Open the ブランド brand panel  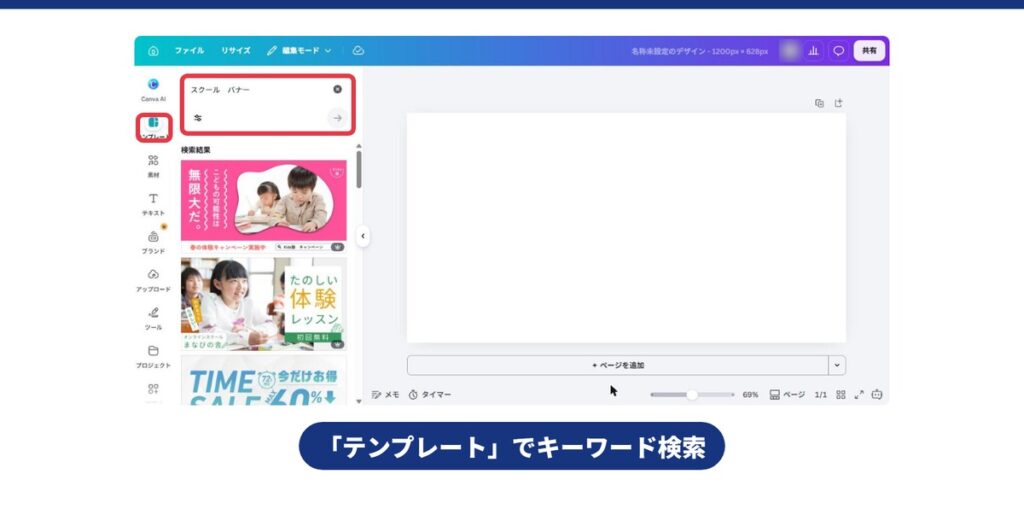coord(153,242)
